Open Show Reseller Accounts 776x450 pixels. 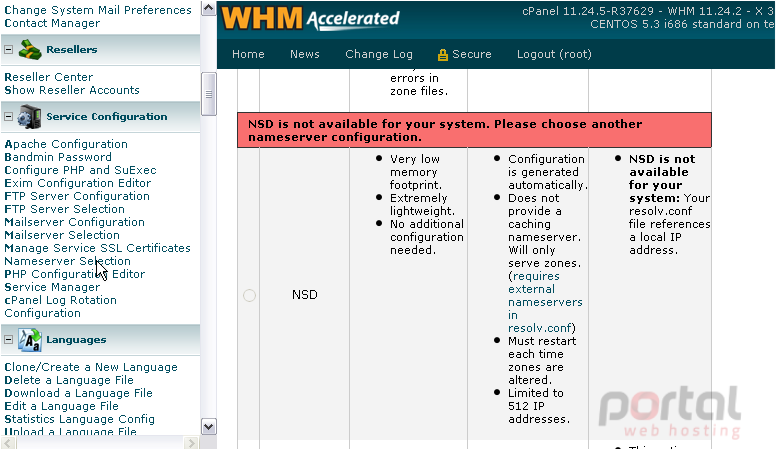point(72,90)
